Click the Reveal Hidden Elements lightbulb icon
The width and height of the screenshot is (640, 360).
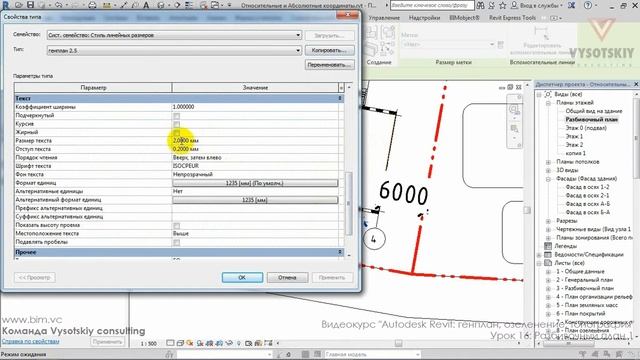239,343
